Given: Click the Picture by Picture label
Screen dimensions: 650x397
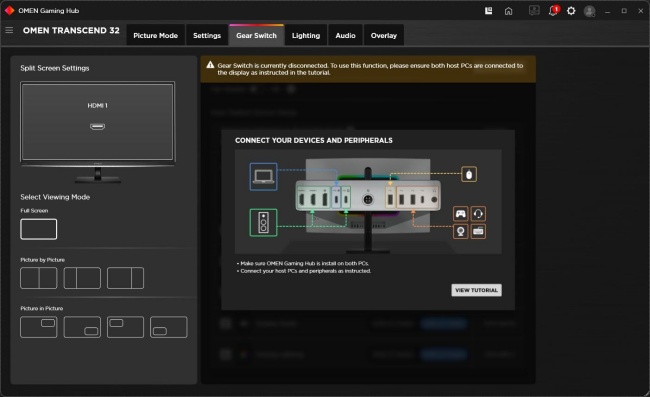Looking at the screenshot, I should coord(42,260).
